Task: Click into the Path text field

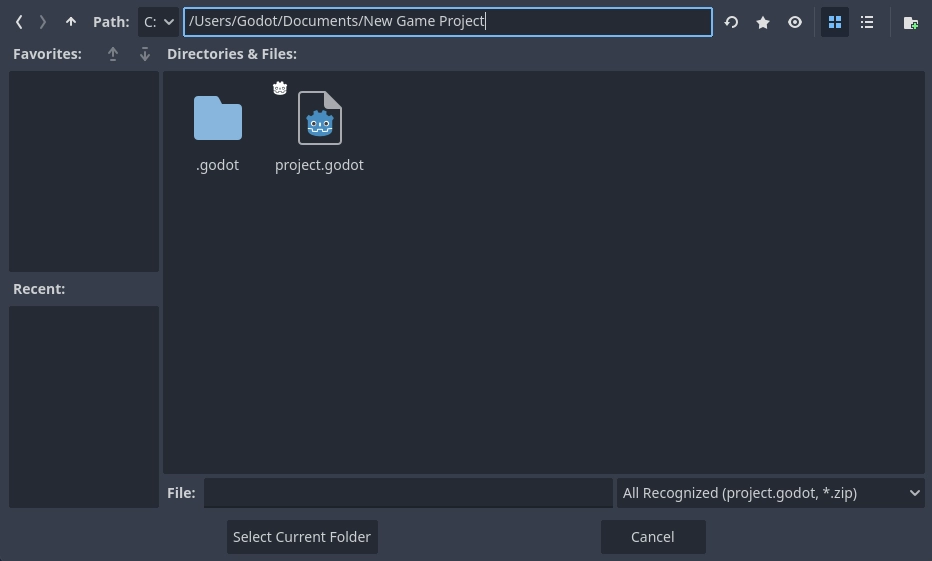Action: [x=447, y=22]
